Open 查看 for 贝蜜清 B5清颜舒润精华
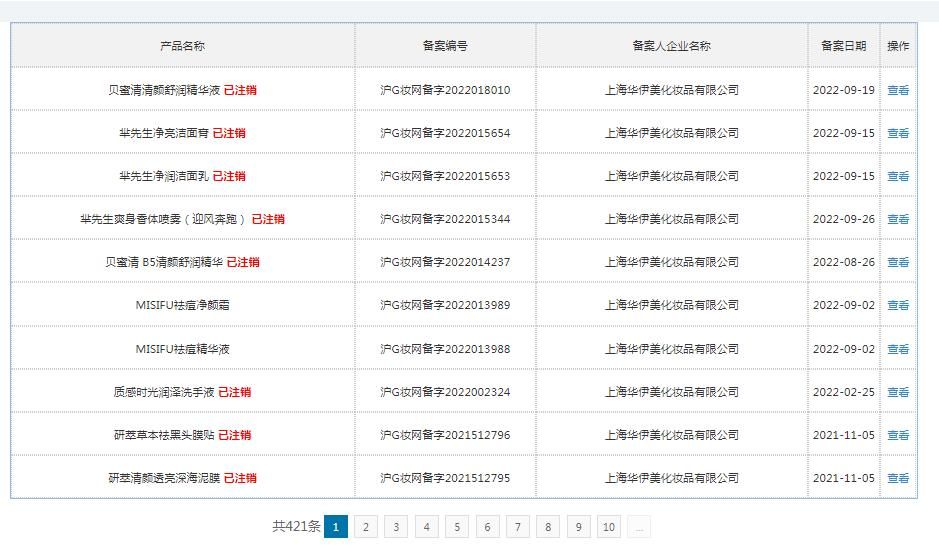Image resolution: width=939 pixels, height=554 pixels. pos(897,262)
